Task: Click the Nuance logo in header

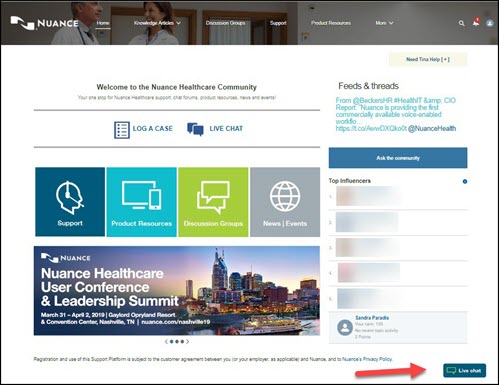Action: click(x=44, y=23)
